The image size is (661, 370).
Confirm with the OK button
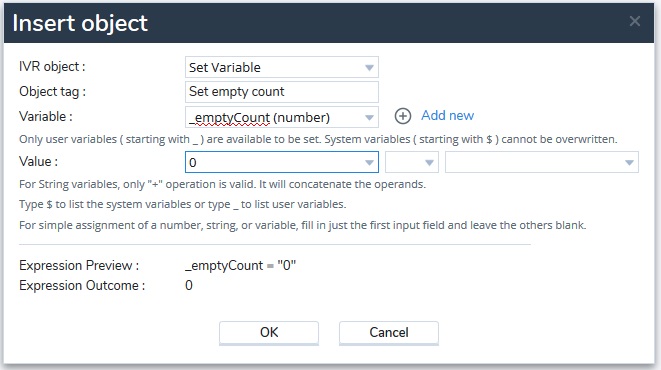click(269, 332)
